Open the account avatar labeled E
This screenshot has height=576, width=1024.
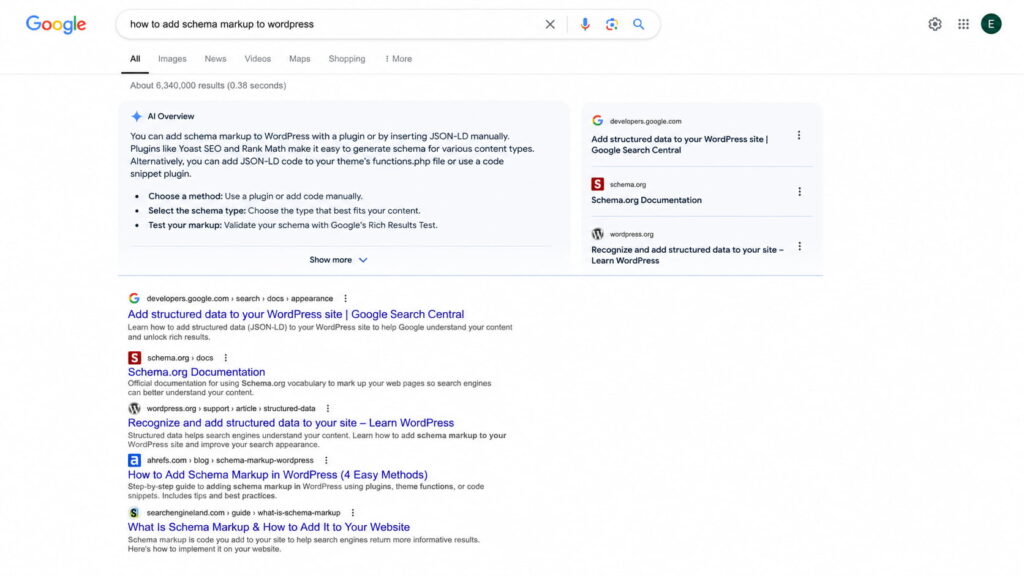pos(991,24)
